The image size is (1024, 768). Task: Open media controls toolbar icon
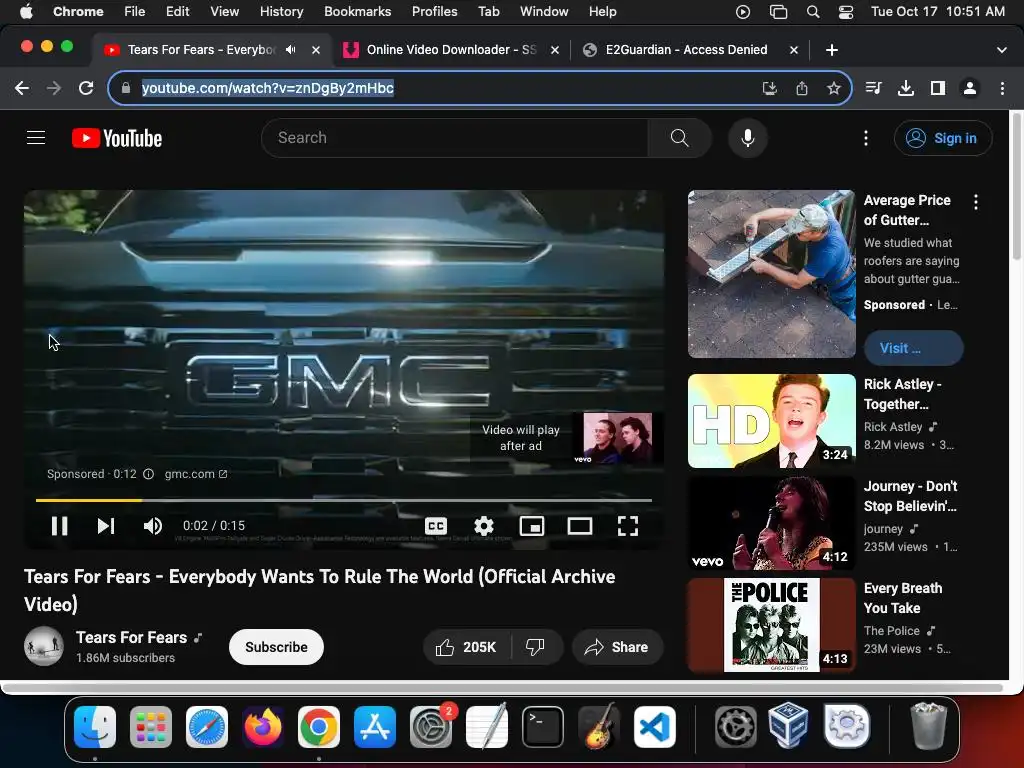[x=873, y=88]
